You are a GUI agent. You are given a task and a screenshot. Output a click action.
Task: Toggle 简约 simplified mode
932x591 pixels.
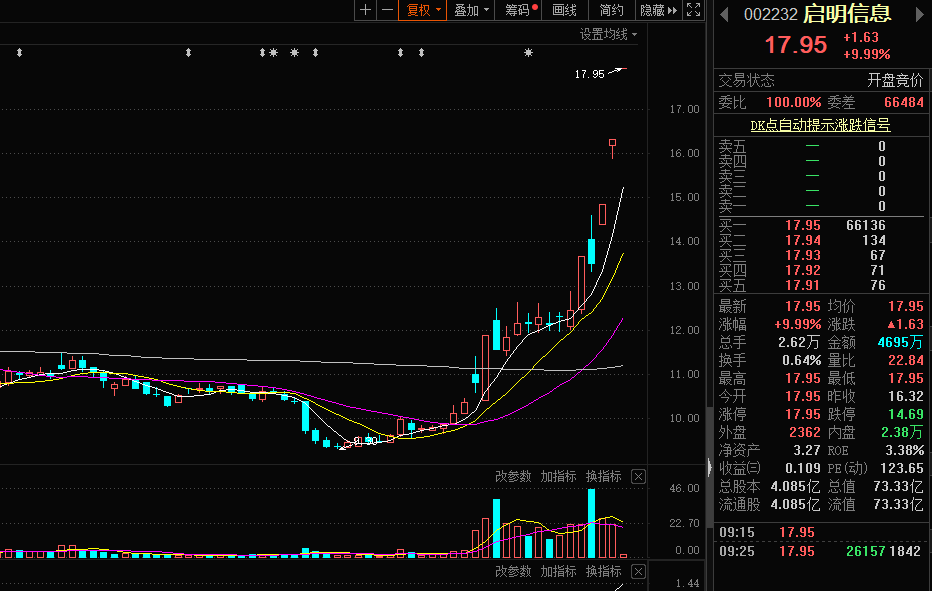coord(611,10)
